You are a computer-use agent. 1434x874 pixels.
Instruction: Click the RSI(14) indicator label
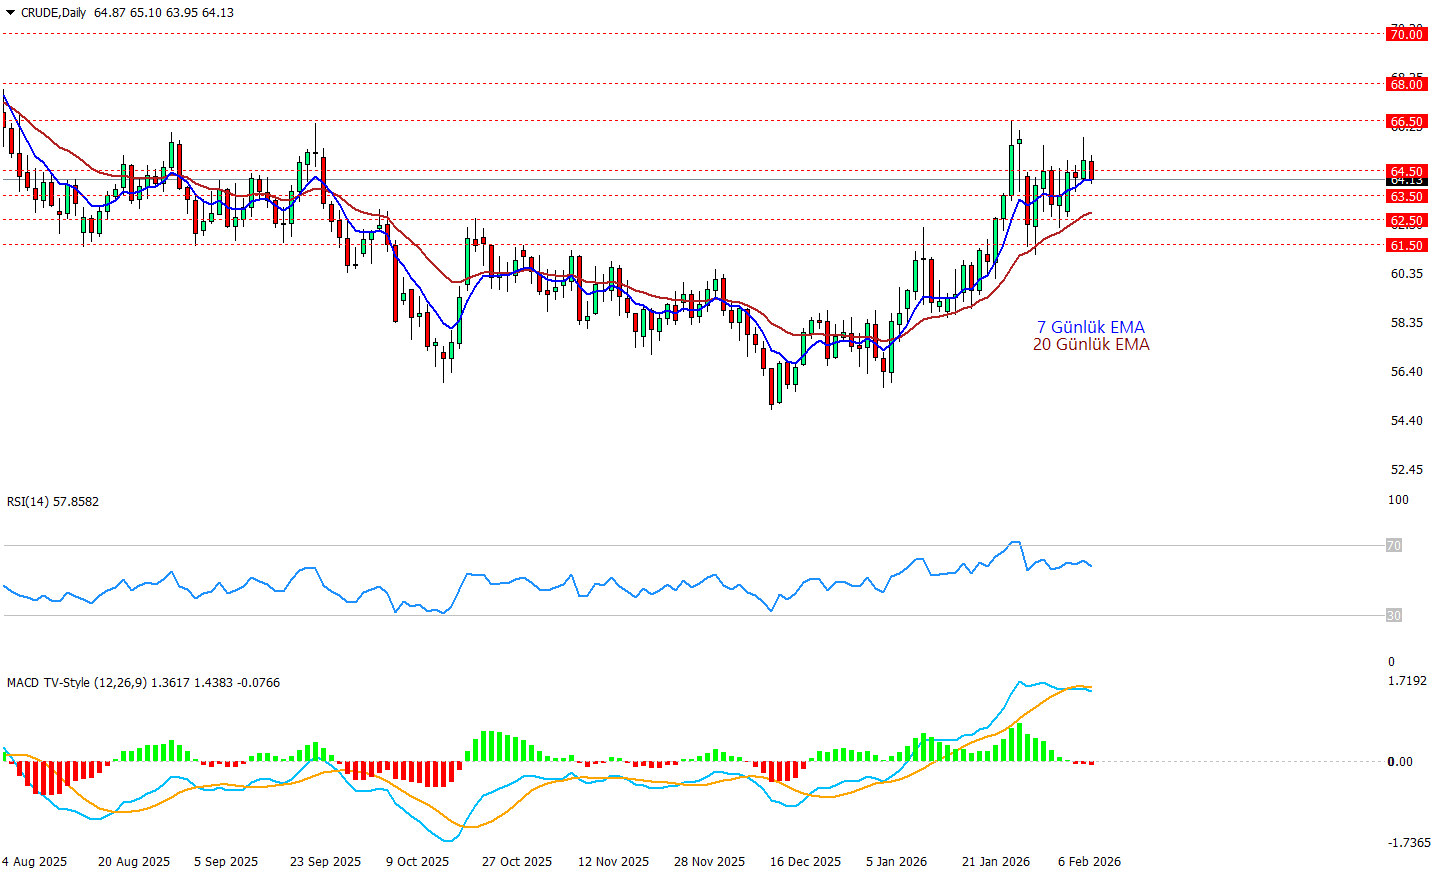(53, 502)
